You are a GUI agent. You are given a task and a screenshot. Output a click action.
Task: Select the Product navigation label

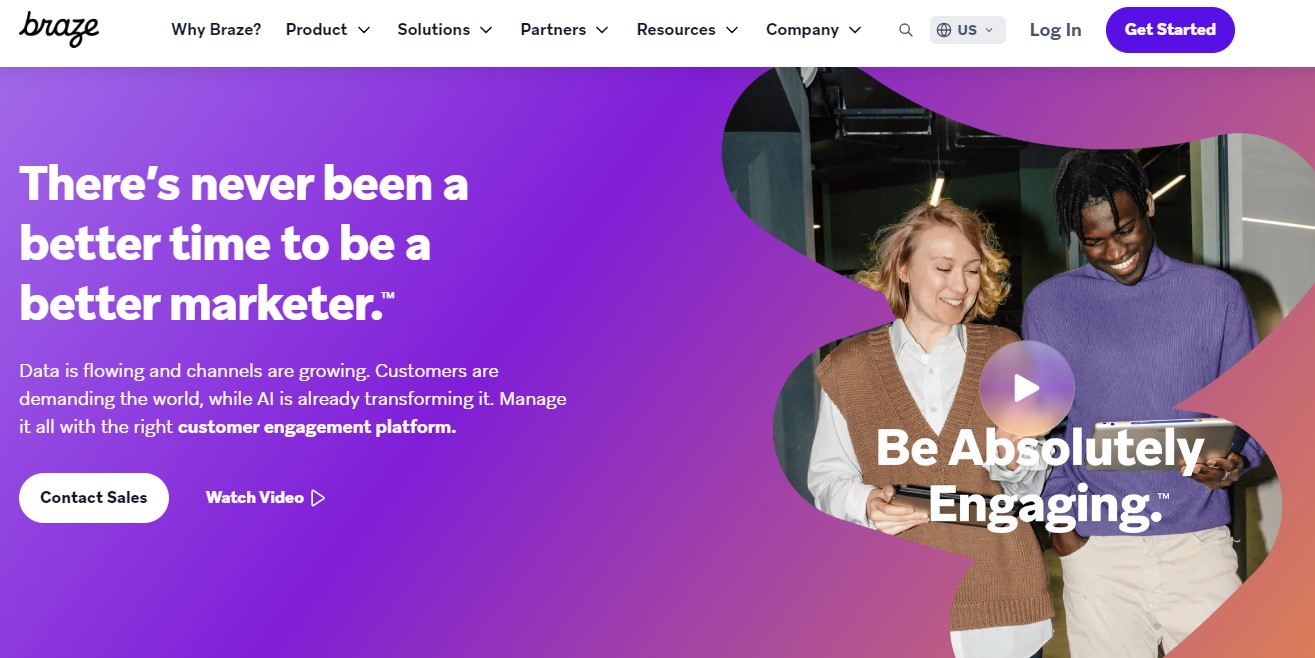pyautogui.click(x=316, y=30)
